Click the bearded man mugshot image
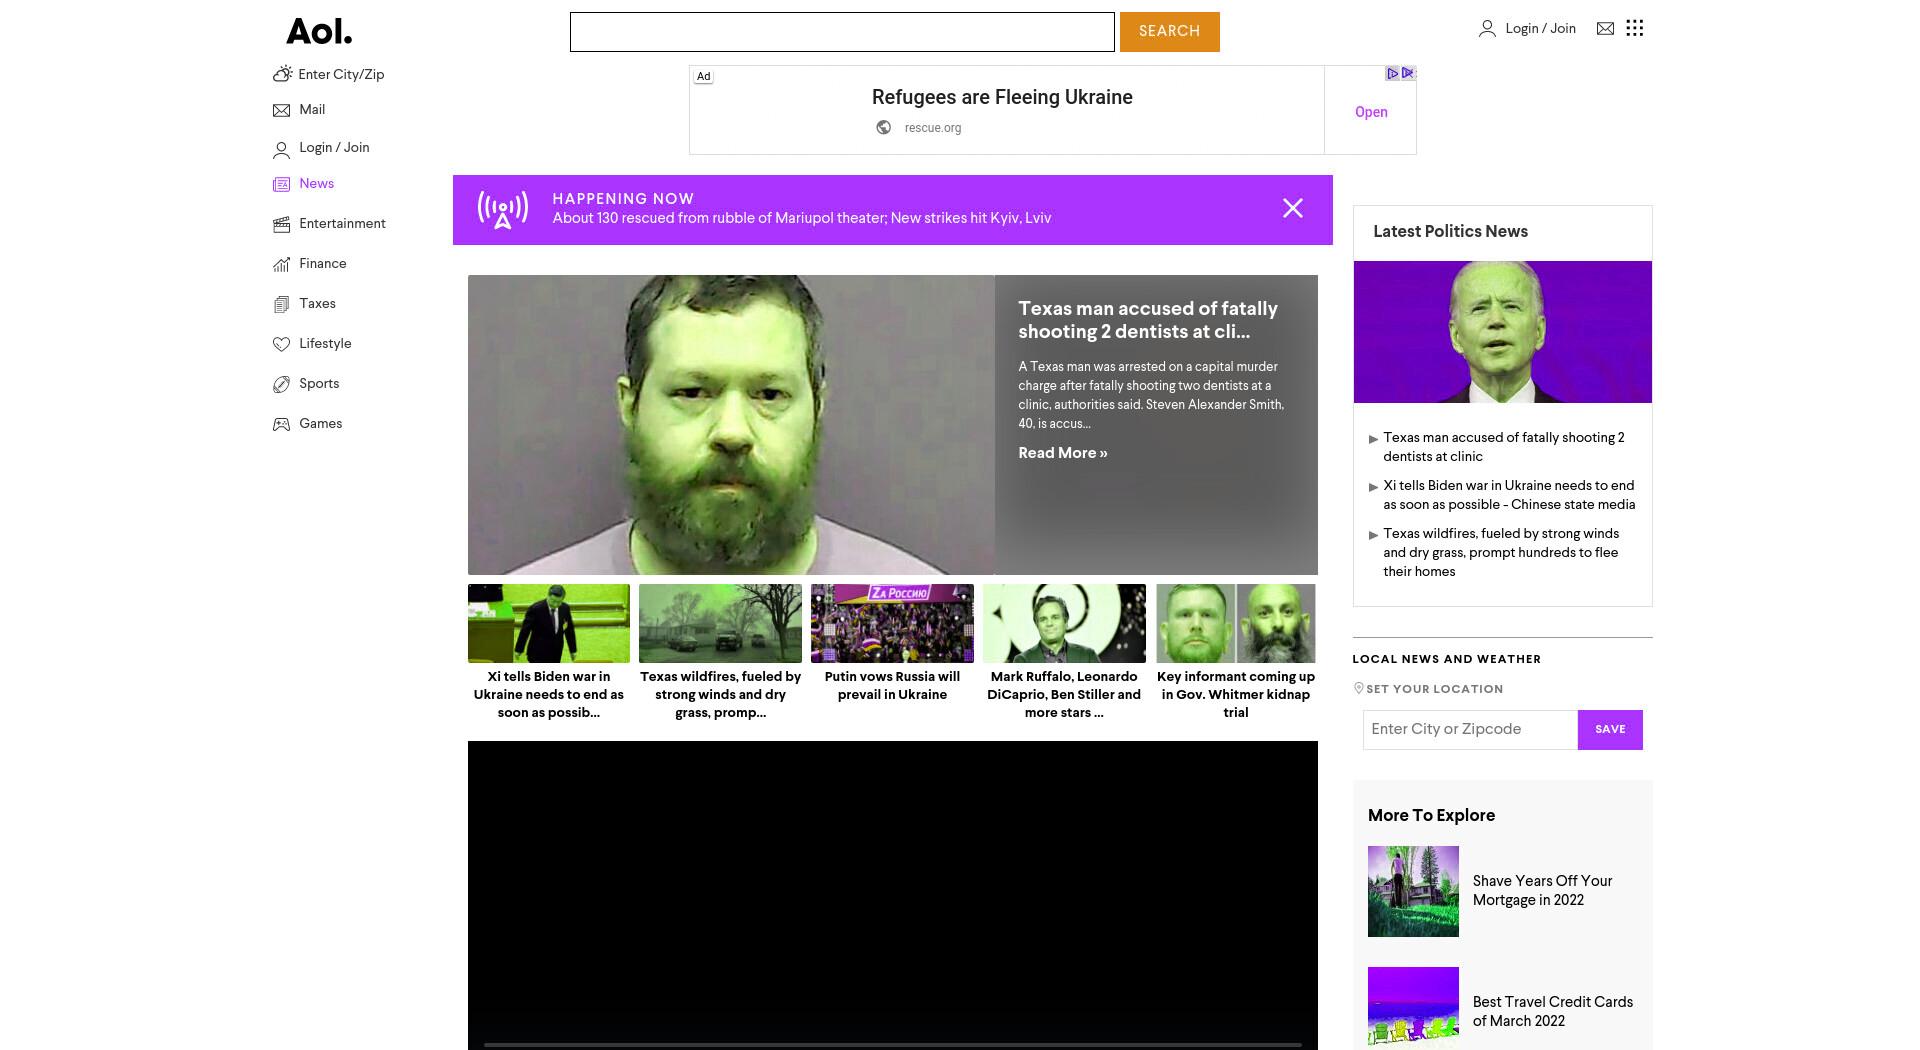 [x=731, y=425]
